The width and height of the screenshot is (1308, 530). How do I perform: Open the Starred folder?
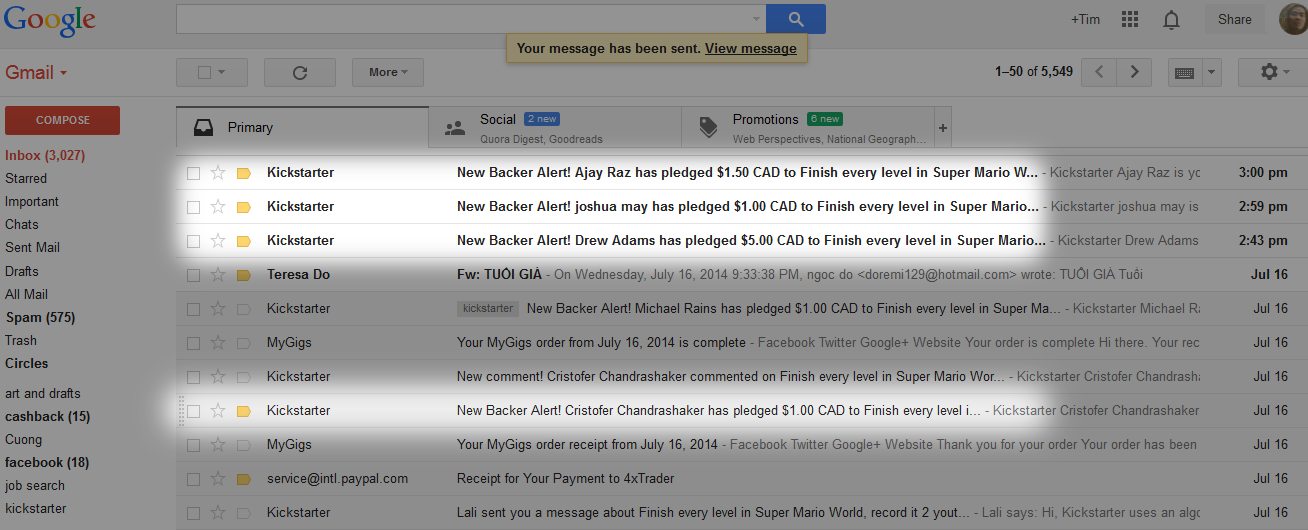pyautogui.click(x=26, y=179)
